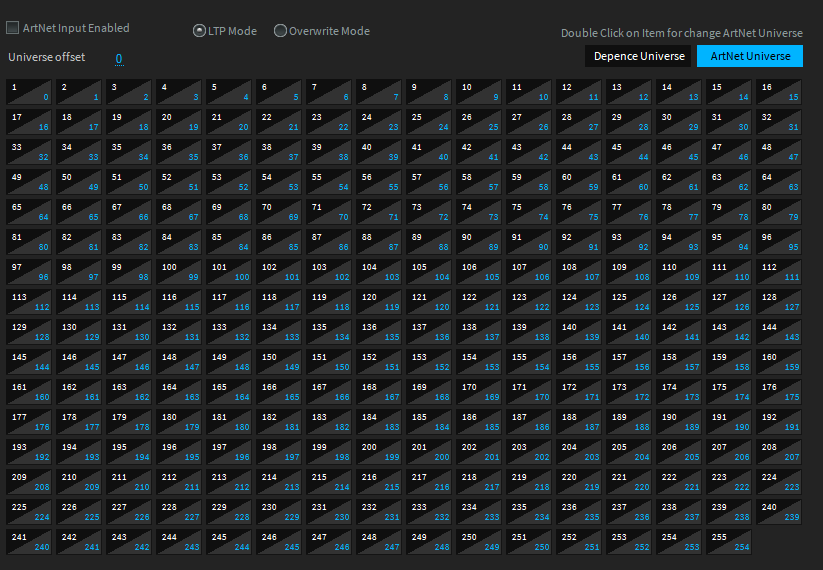Image resolution: width=823 pixels, height=570 pixels.
Task: Click universe cell 255
Action: [x=729, y=542]
